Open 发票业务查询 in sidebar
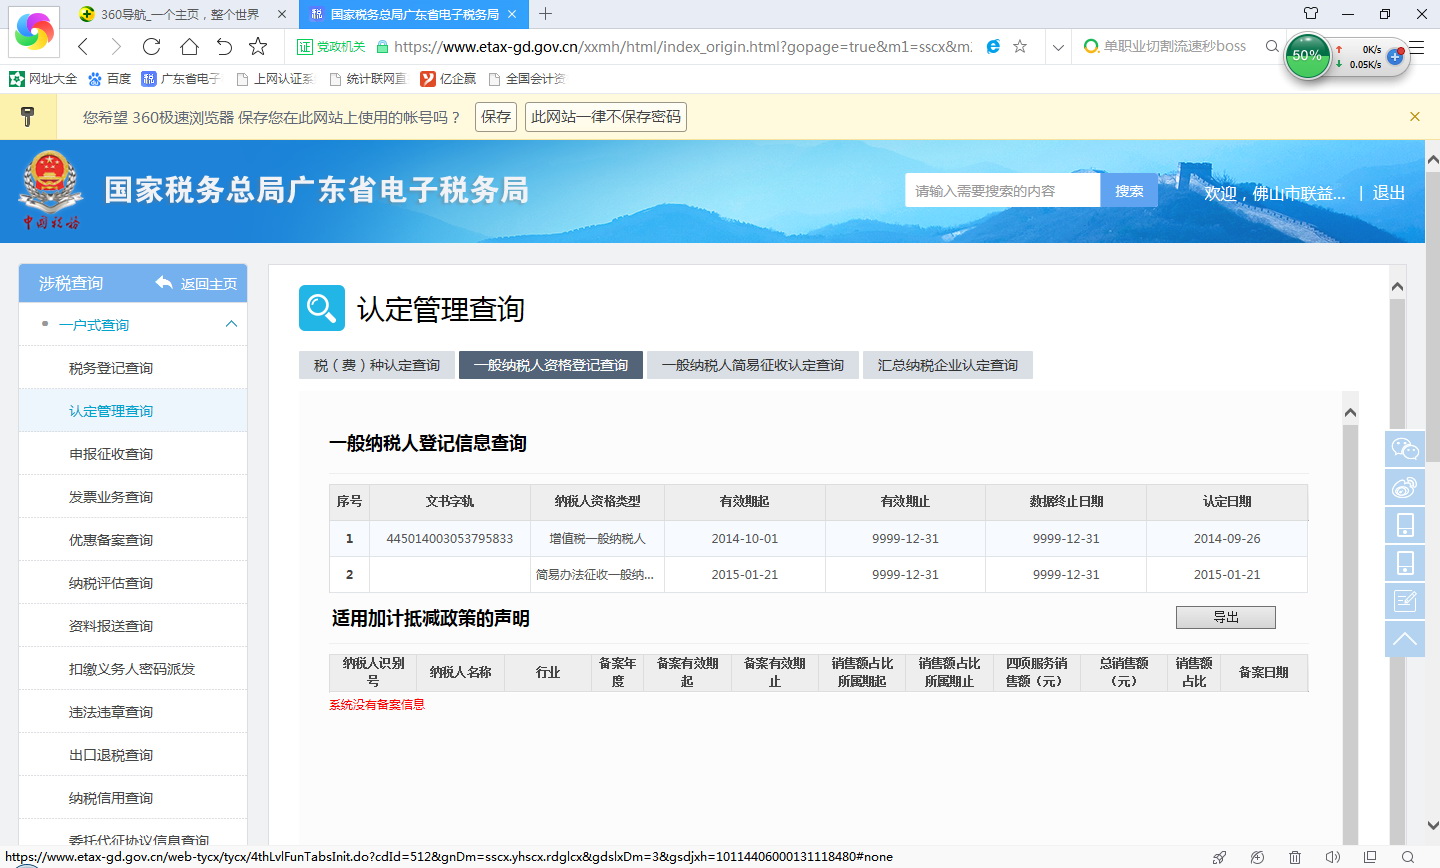Viewport: 1440px width, 868px height. coord(133,497)
